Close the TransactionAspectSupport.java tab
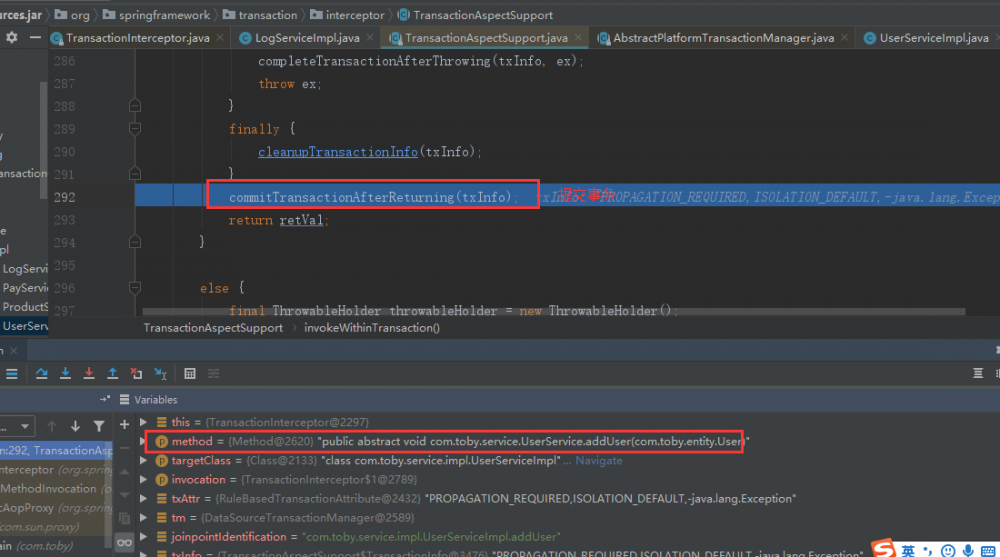The width and height of the screenshot is (1000, 557). pos(578,38)
